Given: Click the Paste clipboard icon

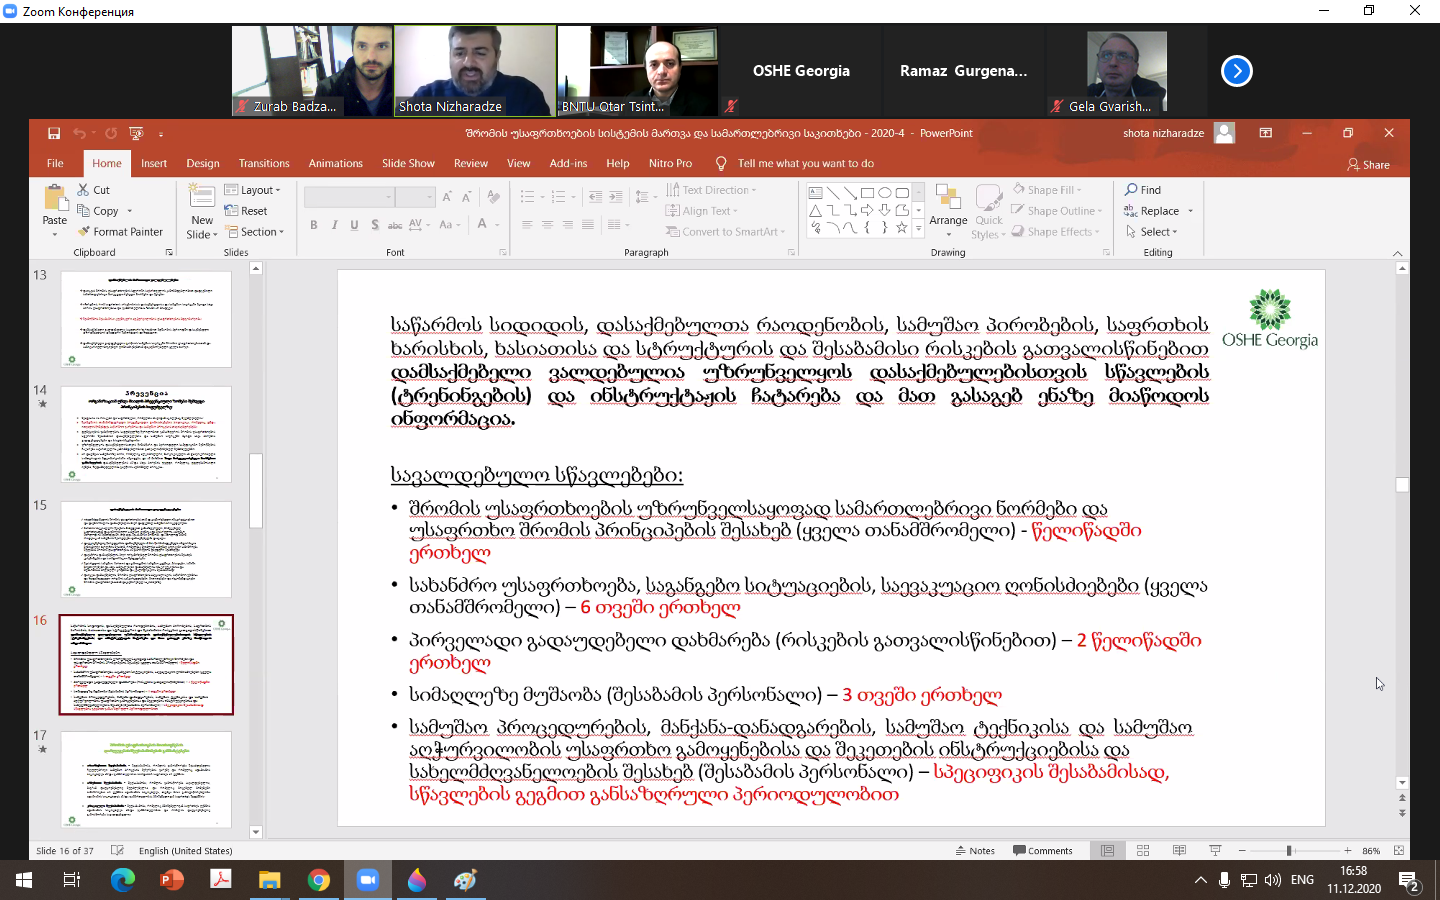Looking at the screenshot, I should pyautogui.click(x=55, y=198).
